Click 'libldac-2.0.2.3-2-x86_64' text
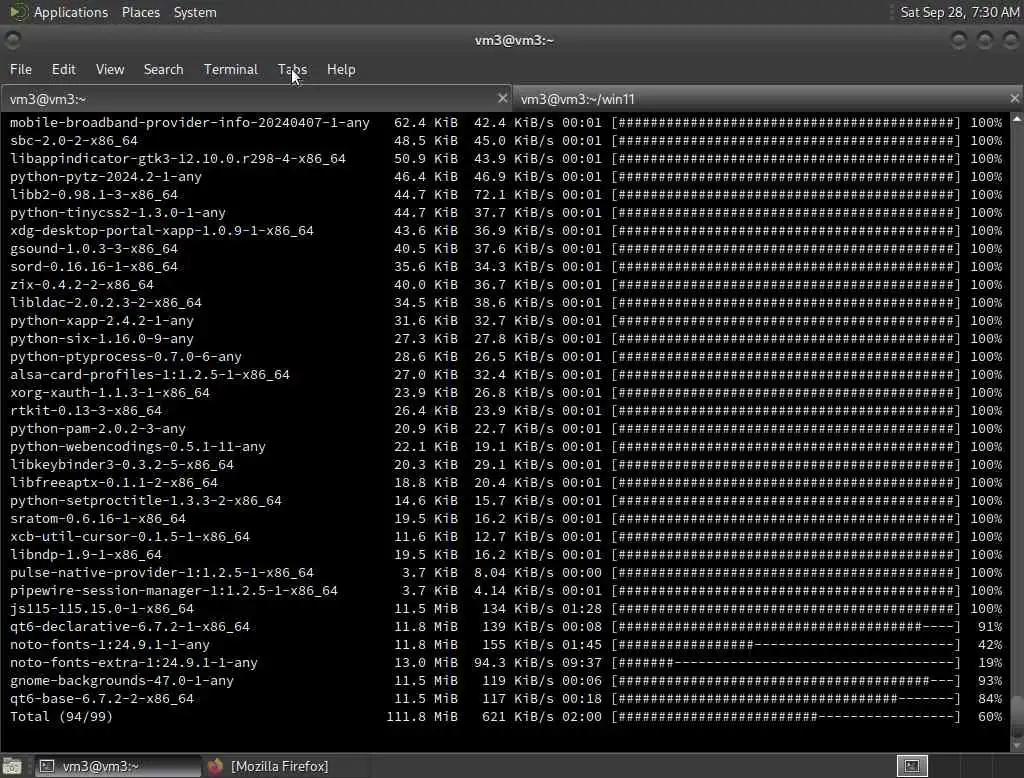 (106, 302)
